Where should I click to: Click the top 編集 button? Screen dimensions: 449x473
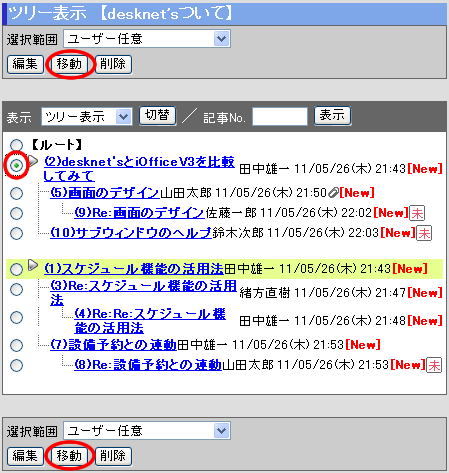[x=25, y=64]
